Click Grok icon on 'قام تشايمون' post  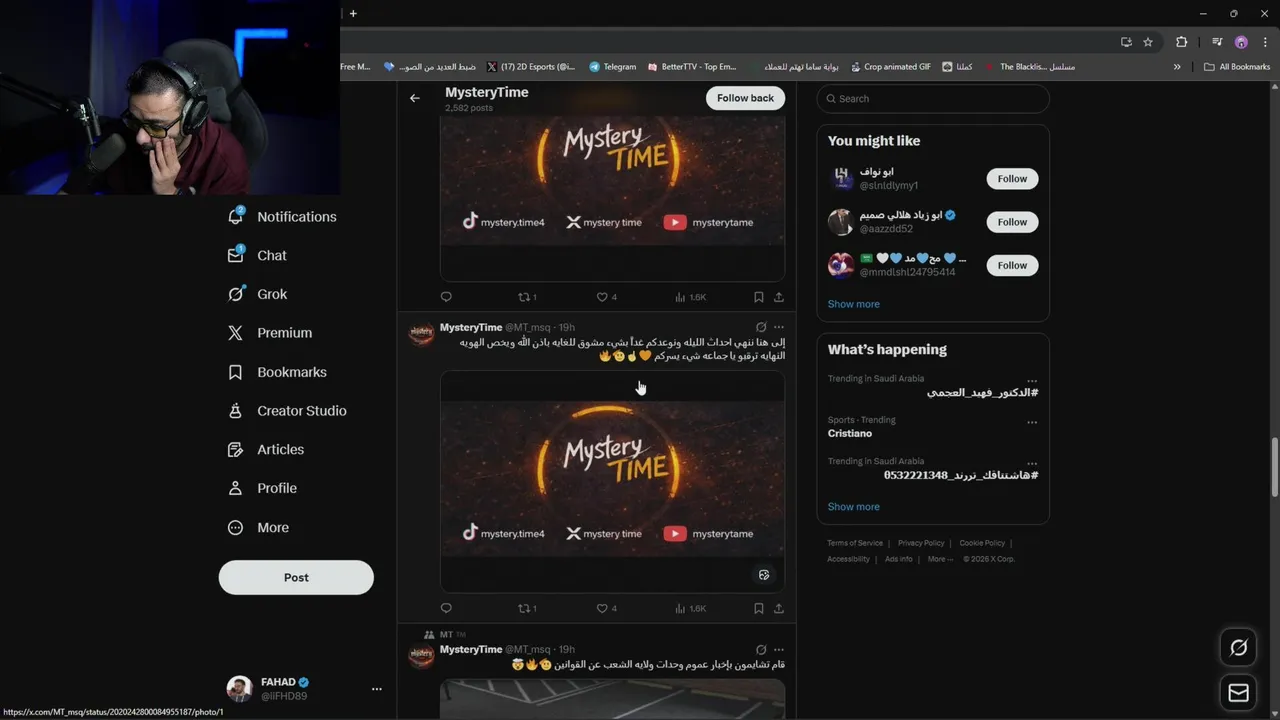(x=761, y=649)
